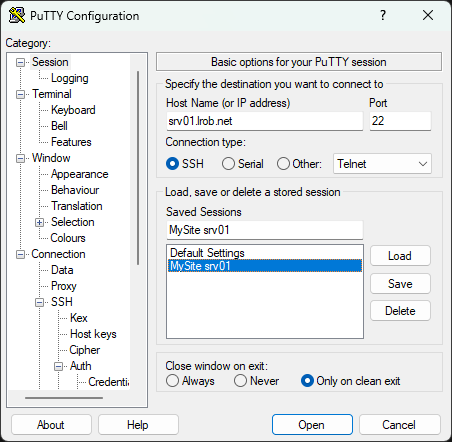The height and width of the screenshot is (442, 452).
Task: Collapse the Auth tree node
Action: click(x=59, y=366)
